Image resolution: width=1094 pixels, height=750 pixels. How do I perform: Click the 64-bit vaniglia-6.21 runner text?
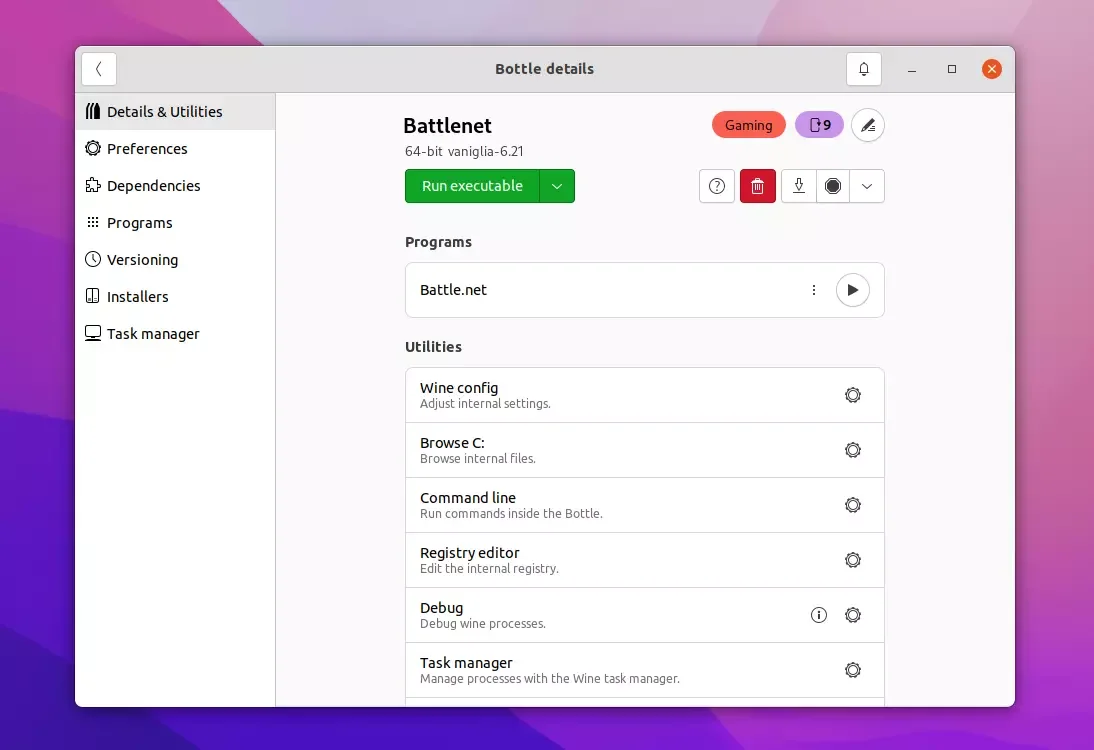pos(464,151)
